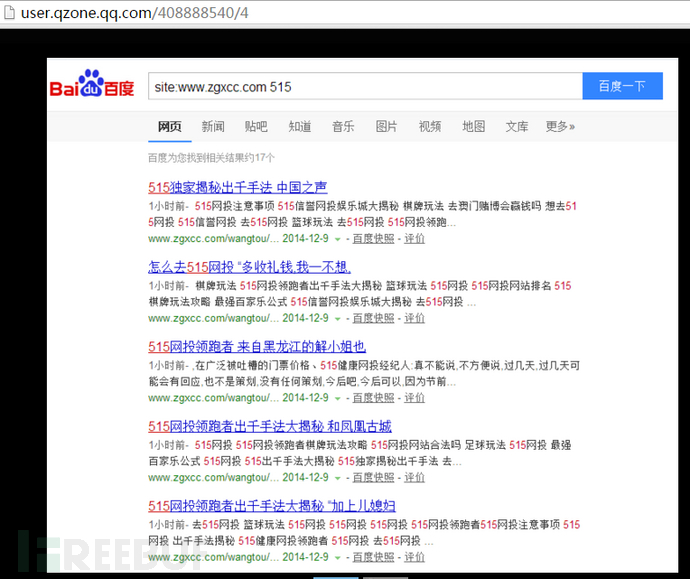Expand the green arrow under the 和凤凰古城 result
This screenshot has width=690, height=579.
coord(338,478)
